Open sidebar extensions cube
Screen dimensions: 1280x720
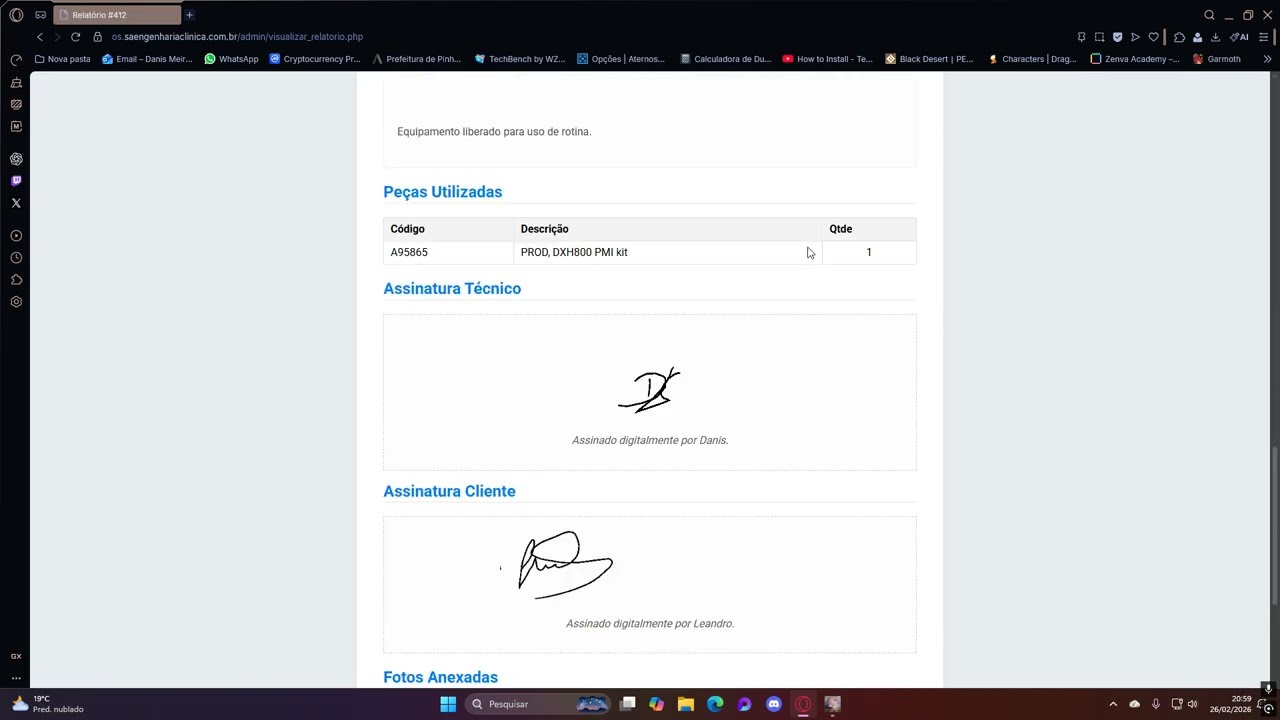pyautogui.click(x=16, y=280)
